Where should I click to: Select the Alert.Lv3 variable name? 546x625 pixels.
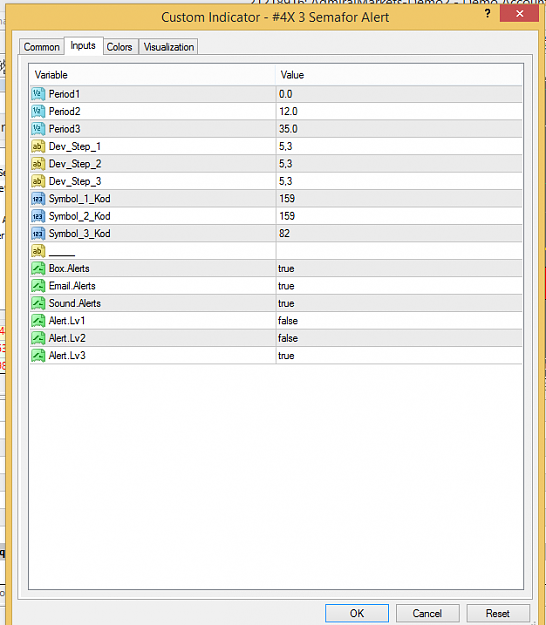67,356
